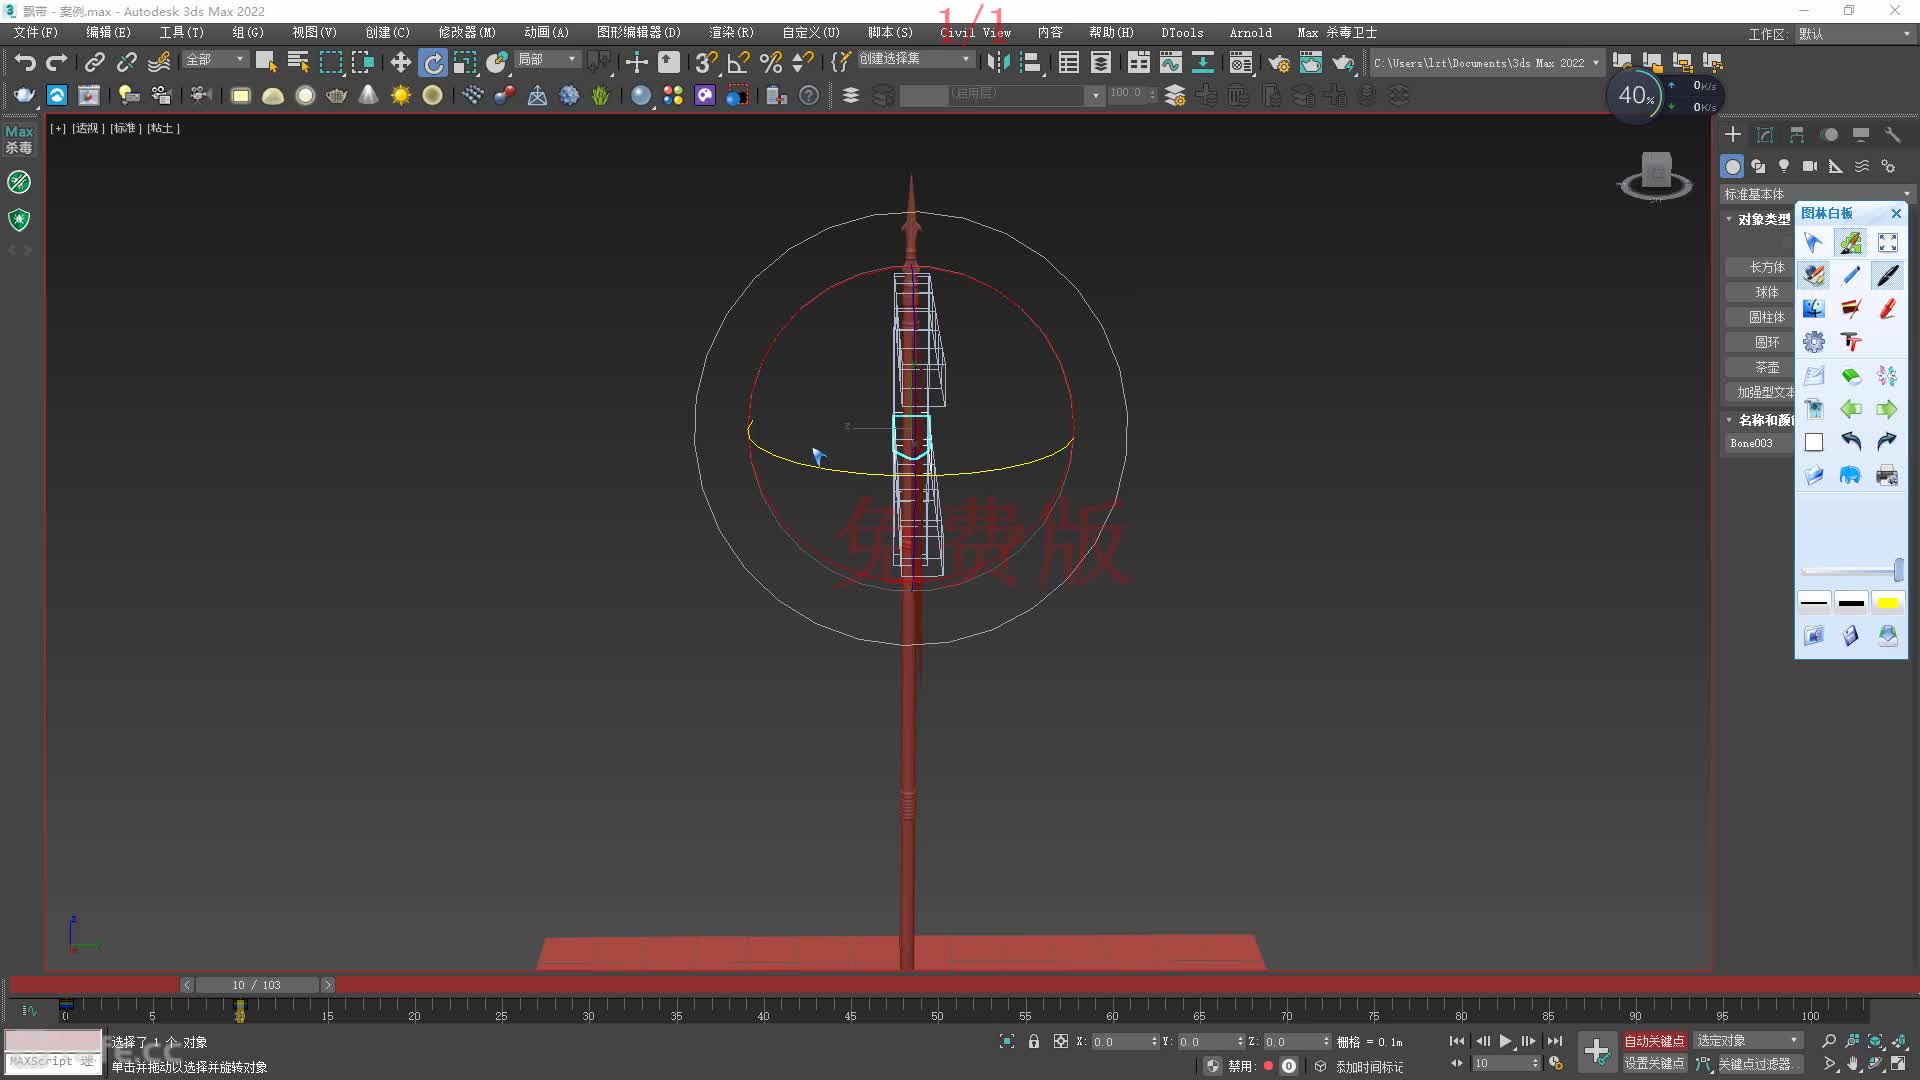Screen dimensions: 1920x1080
Task: Open the Rendered Frame Window icon
Action: coord(1311,62)
